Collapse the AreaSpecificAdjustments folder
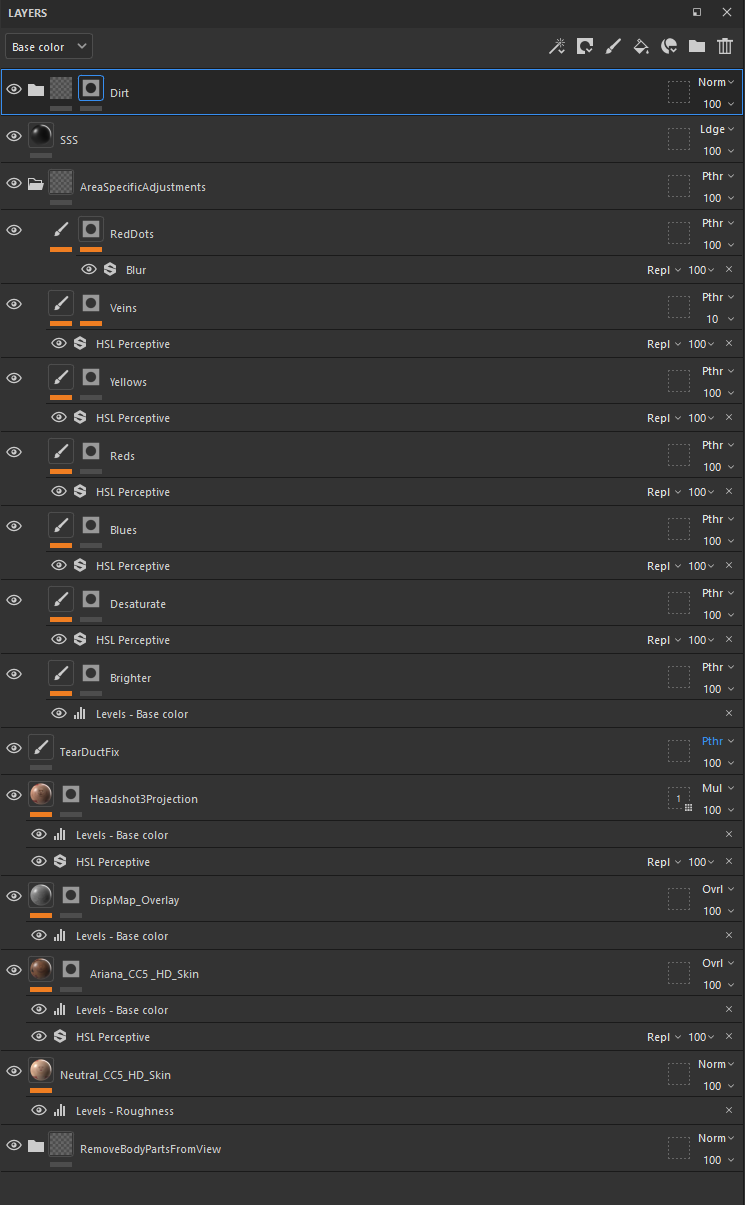745x1205 pixels. tap(36, 184)
